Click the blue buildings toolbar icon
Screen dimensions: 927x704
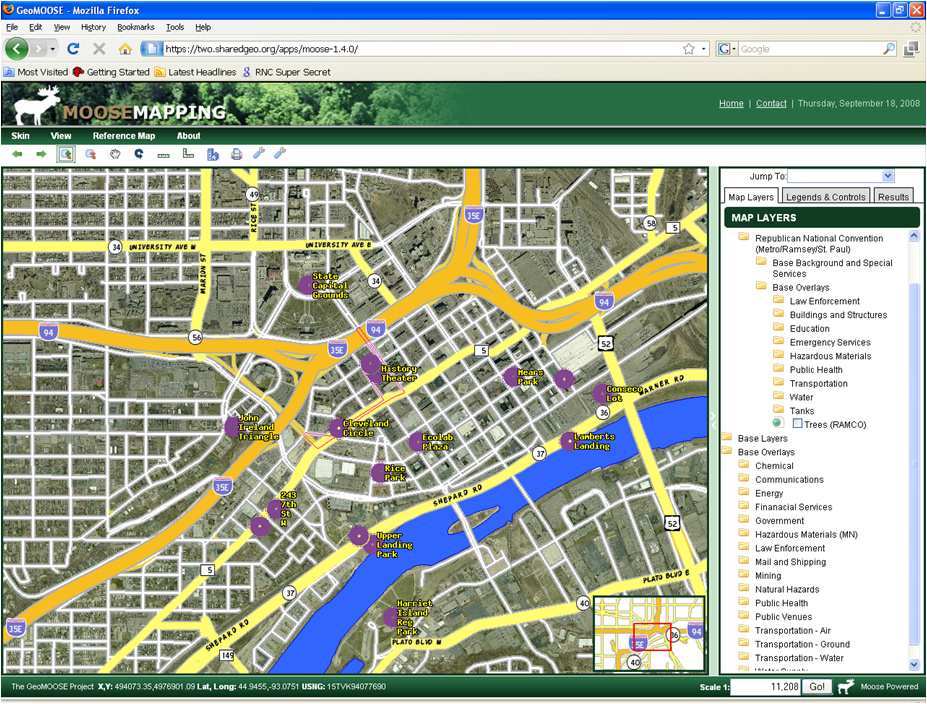(213, 154)
